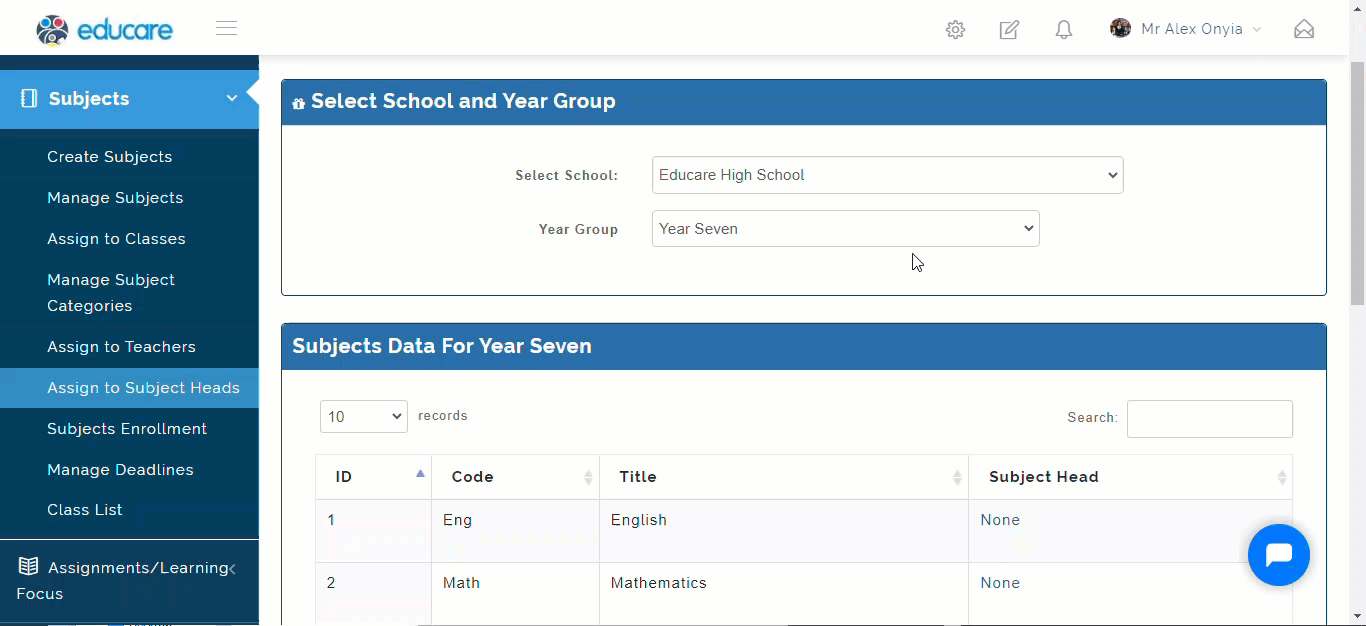This screenshot has height=626, width=1366.
Task: Open Manage Subject Categories
Action: coord(111,293)
